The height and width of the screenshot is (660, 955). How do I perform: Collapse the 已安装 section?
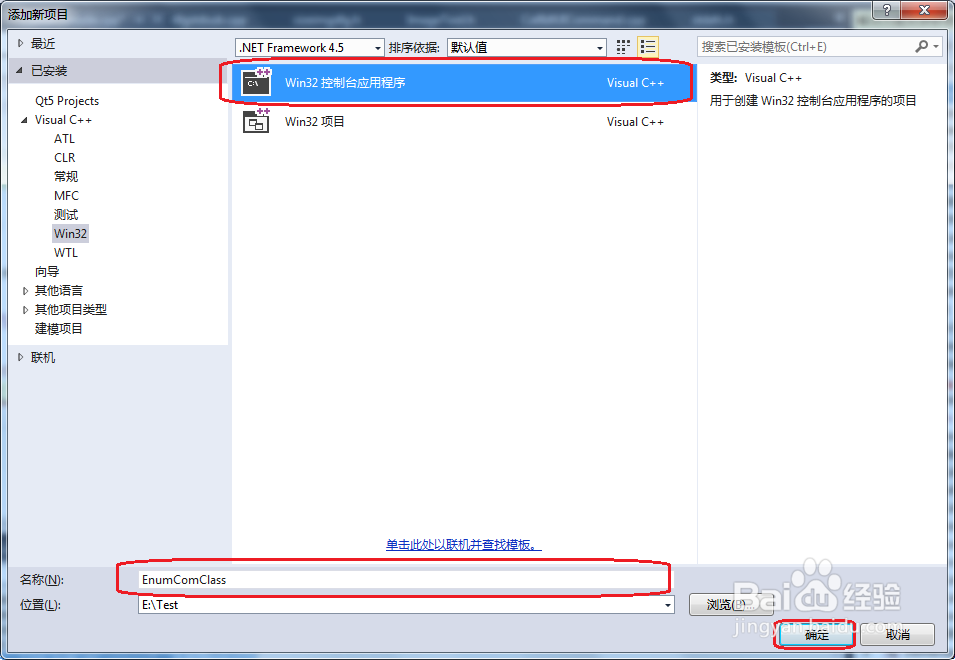click(x=20, y=71)
